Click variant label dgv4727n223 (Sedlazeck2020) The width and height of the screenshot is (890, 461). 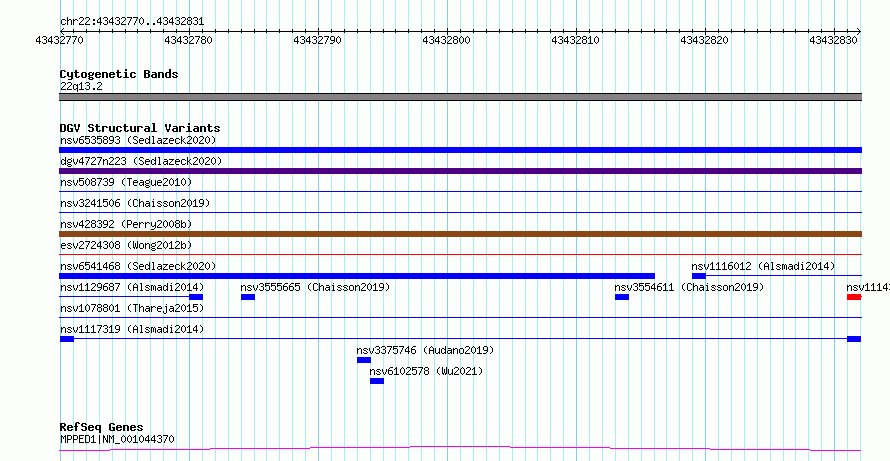pos(141,161)
